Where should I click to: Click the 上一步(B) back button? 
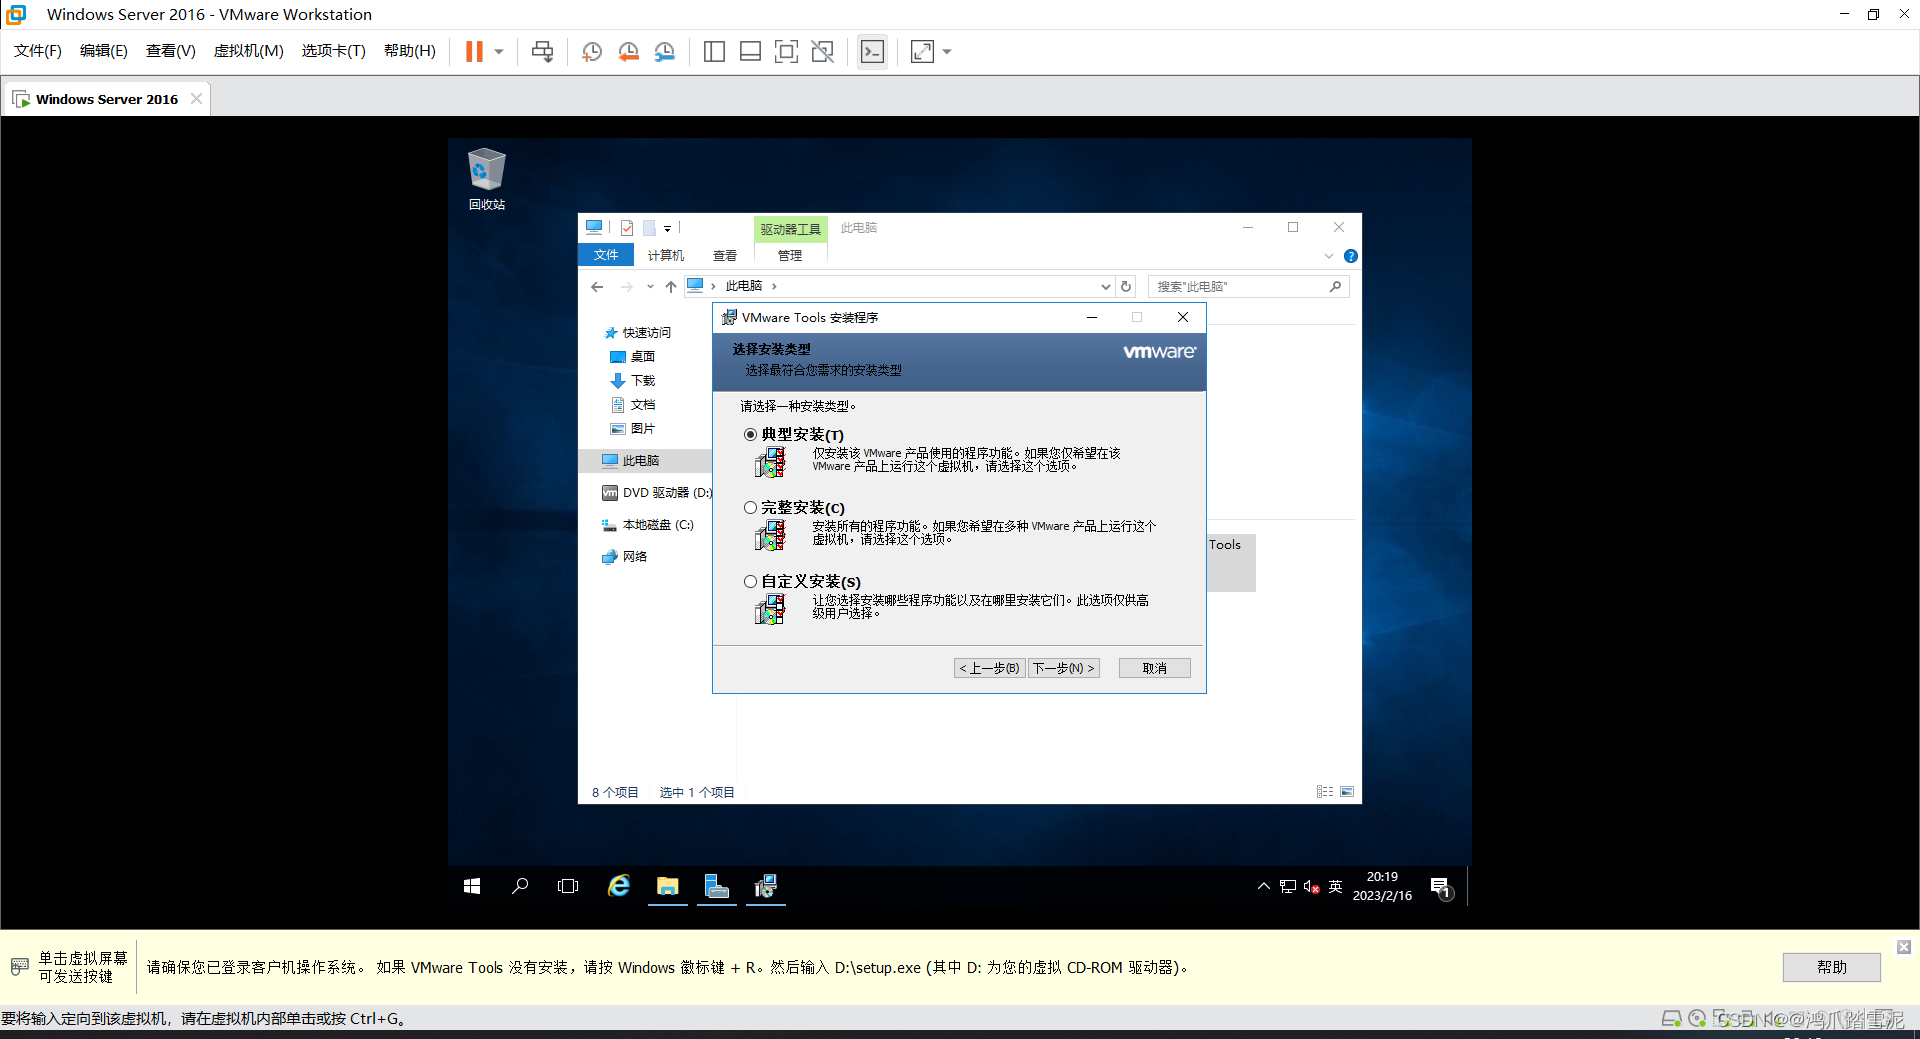(990, 668)
